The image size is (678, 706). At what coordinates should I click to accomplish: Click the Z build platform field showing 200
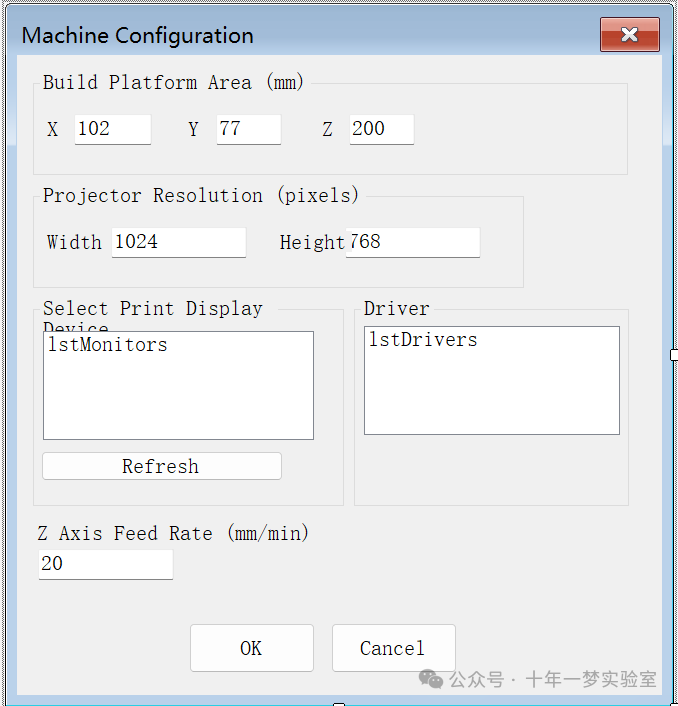pyautogui.click(x=381, y=129)
